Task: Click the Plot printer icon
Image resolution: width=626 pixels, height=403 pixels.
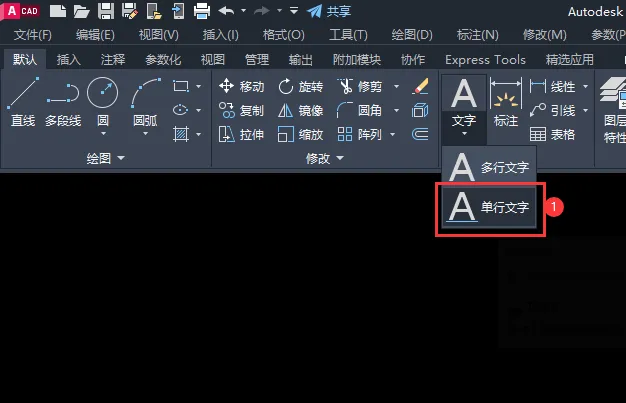Action: pyautogui.click(x=202, y=11)
